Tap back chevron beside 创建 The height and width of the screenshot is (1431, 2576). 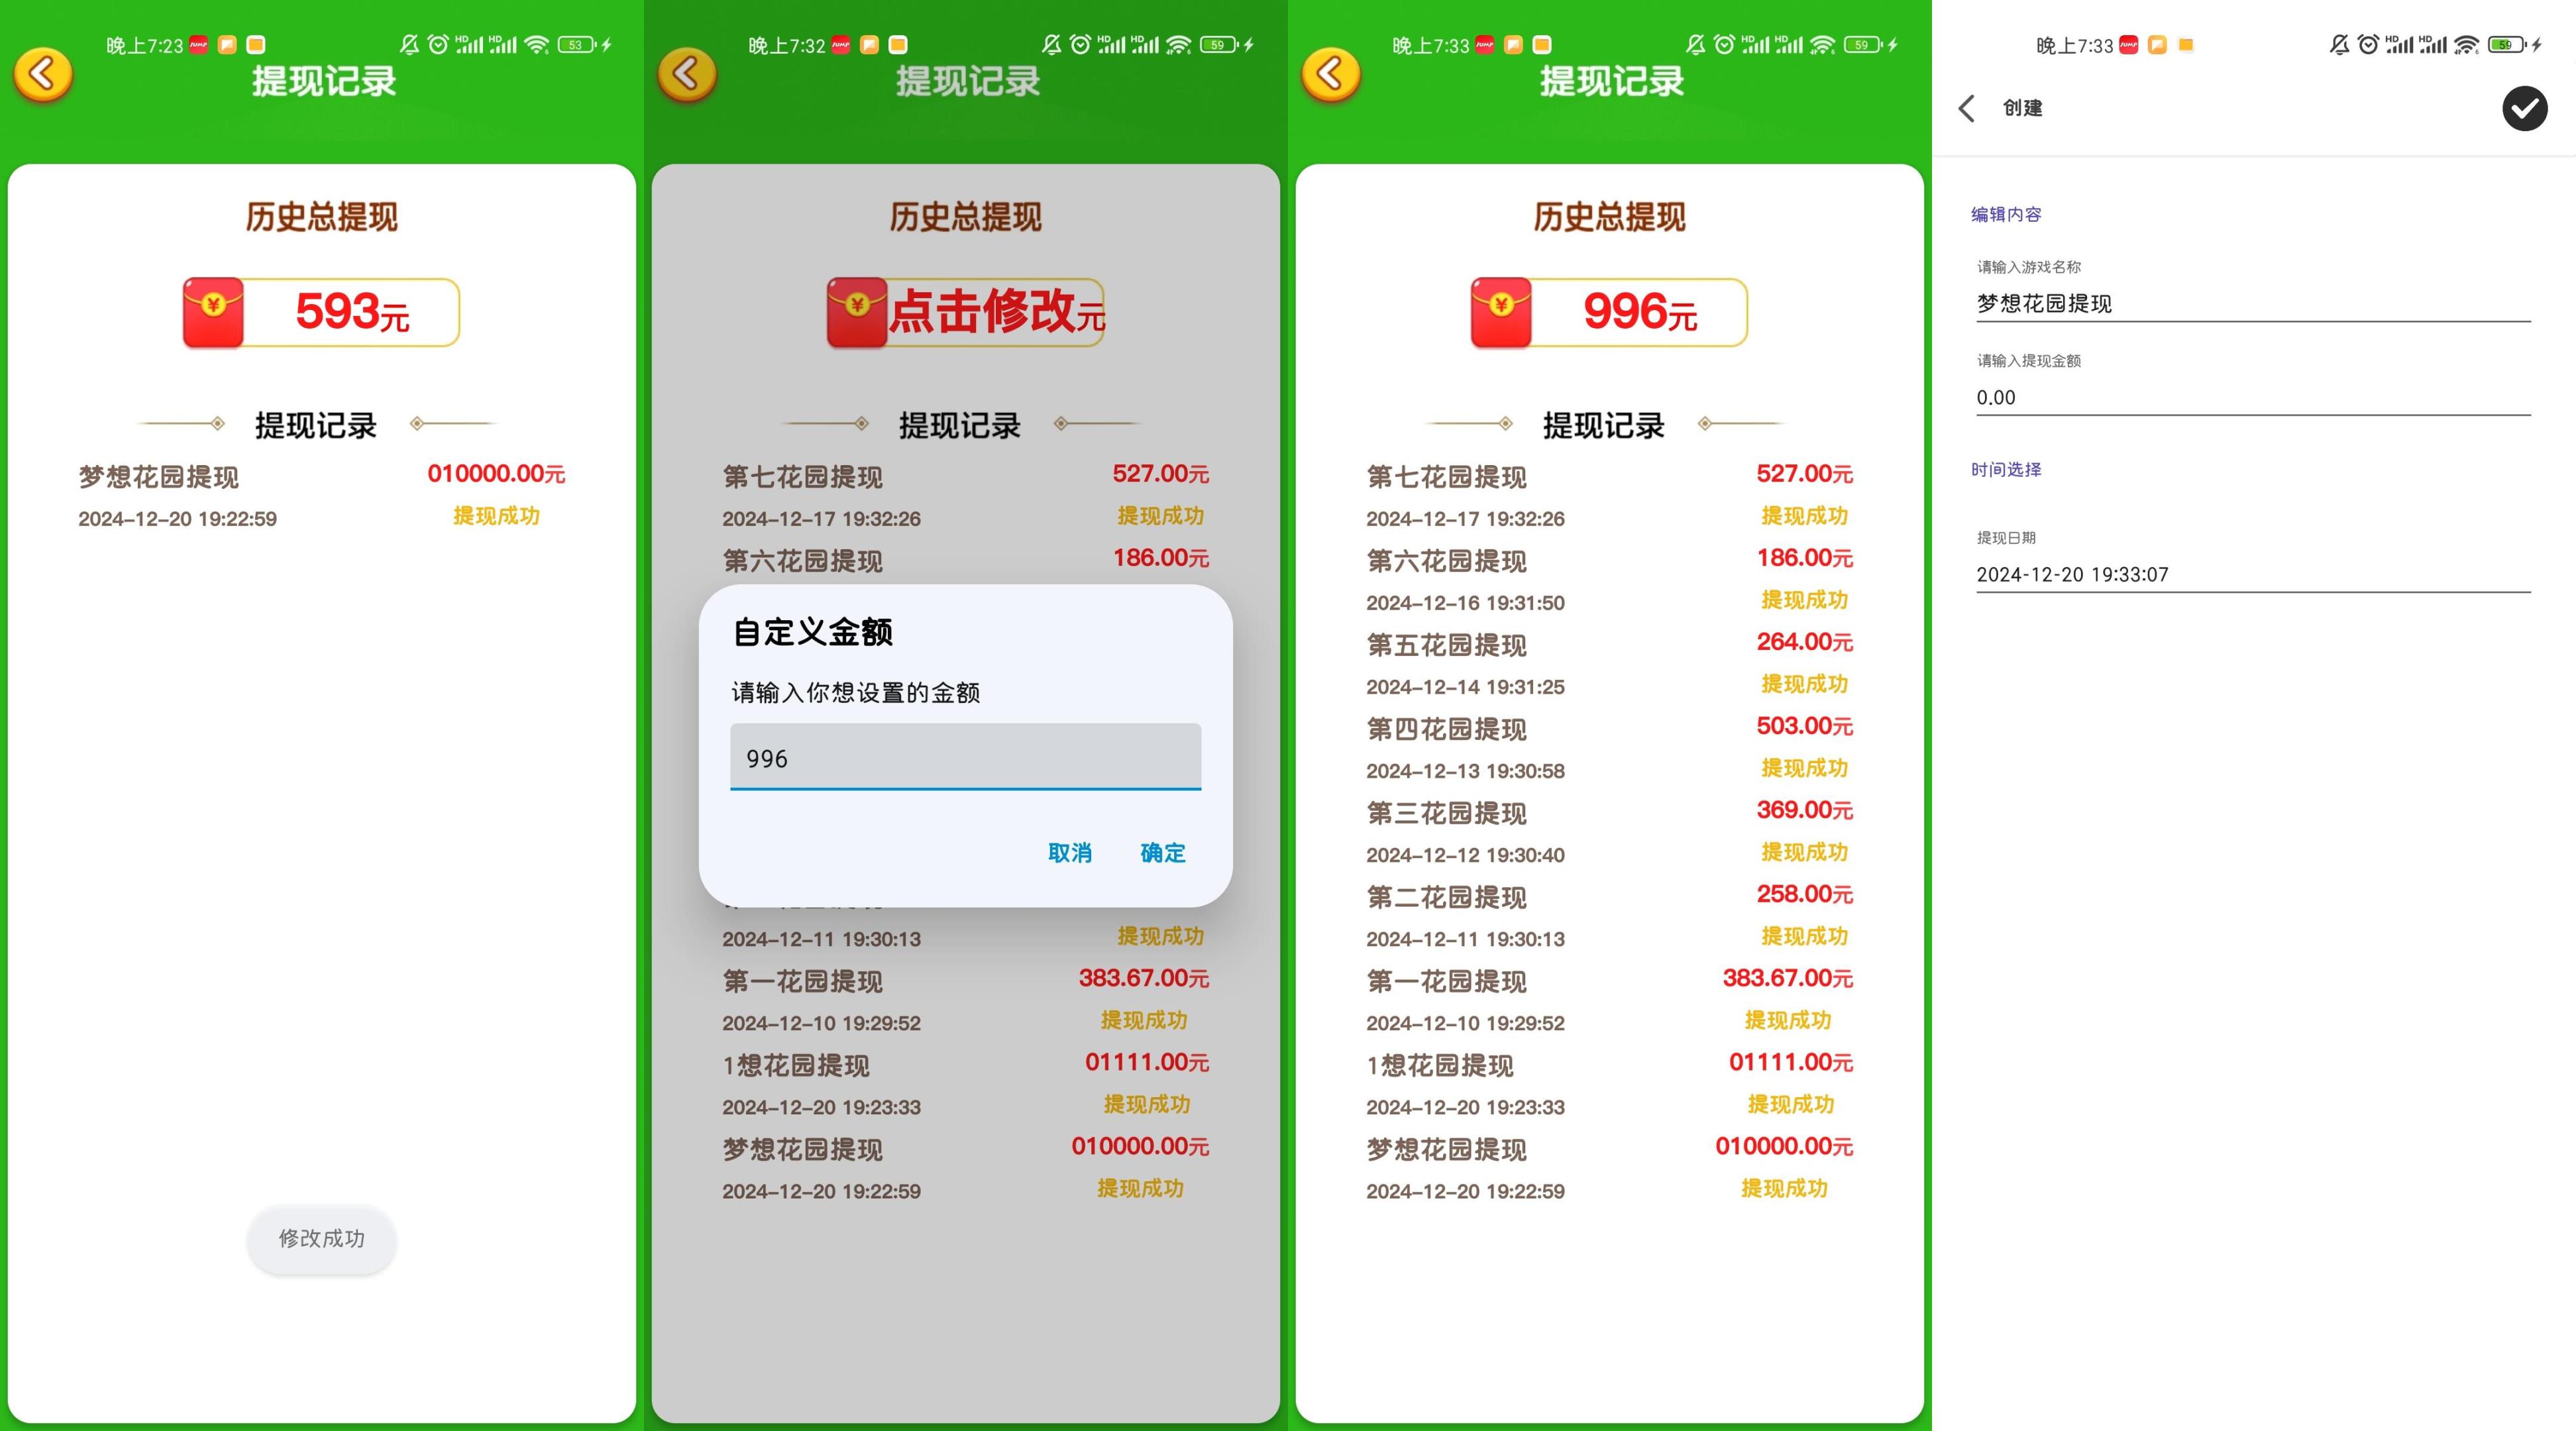(1967, 108)
